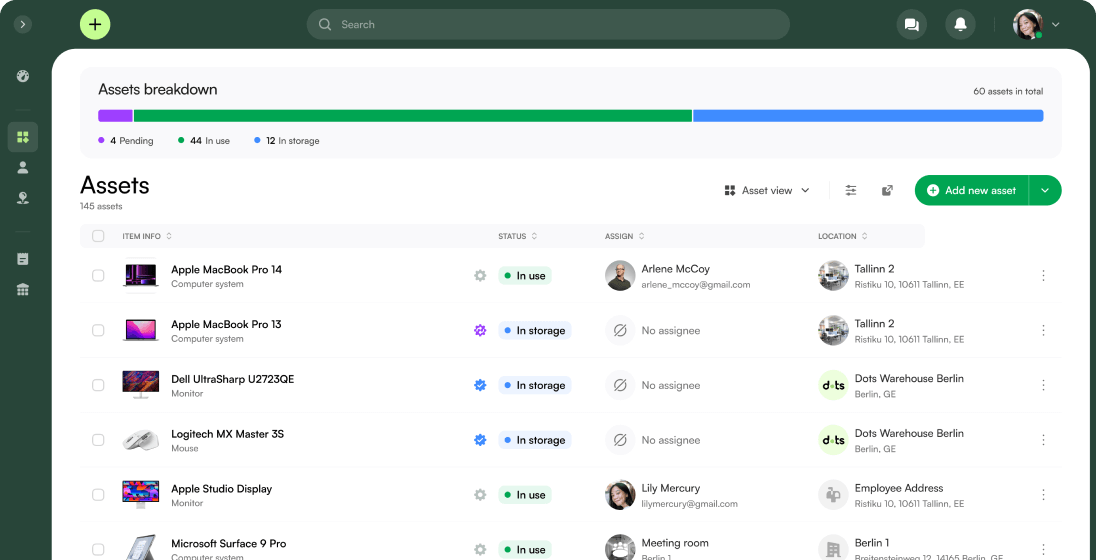Click In storage status of MacBook Pro 13

(x=535, y=330)
